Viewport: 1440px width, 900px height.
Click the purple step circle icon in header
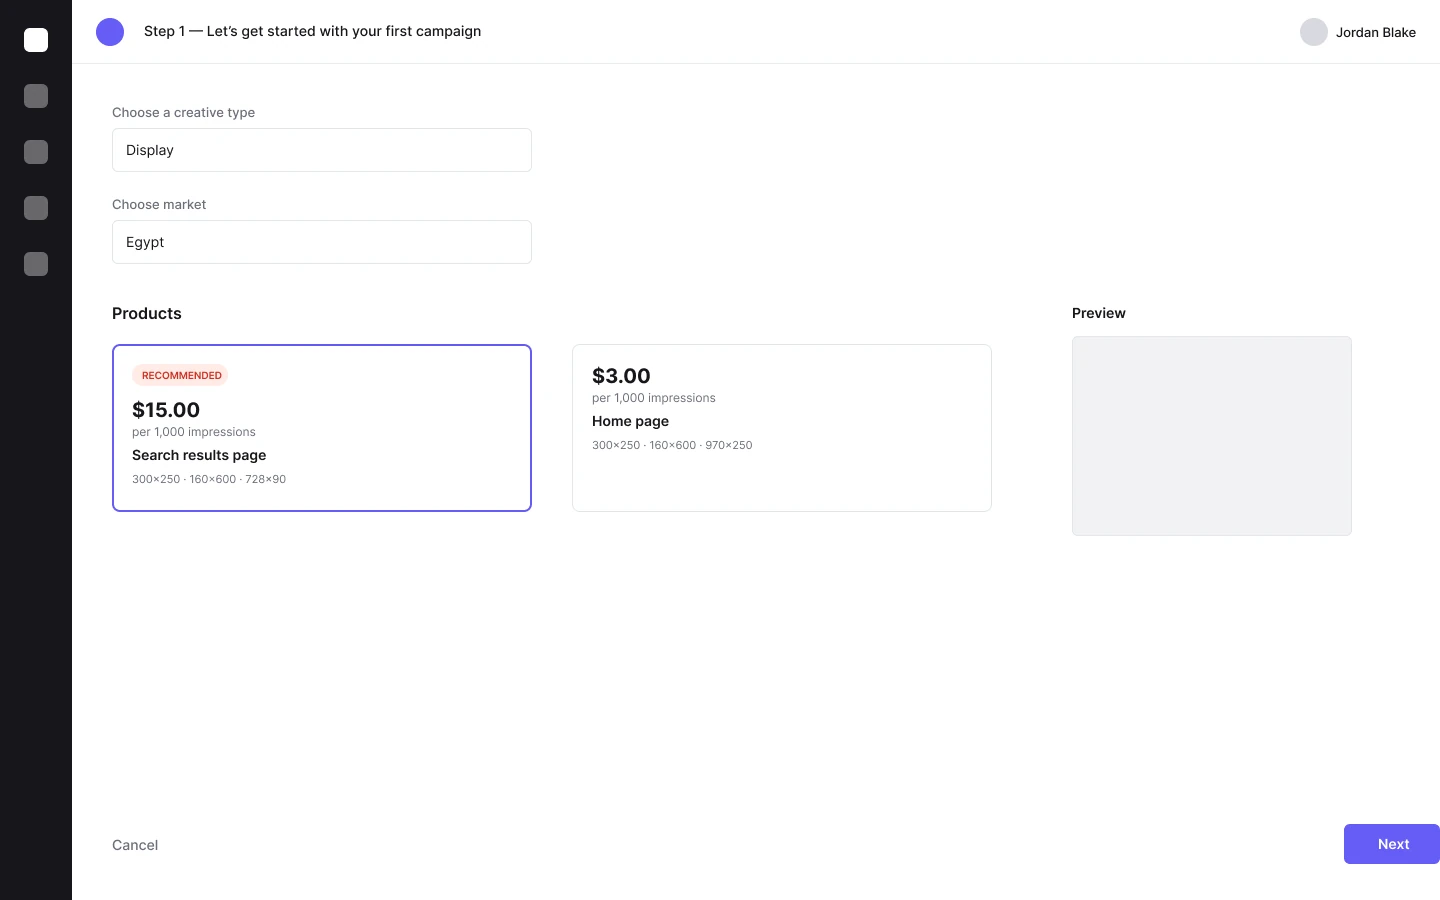click(x=110, y=32)
